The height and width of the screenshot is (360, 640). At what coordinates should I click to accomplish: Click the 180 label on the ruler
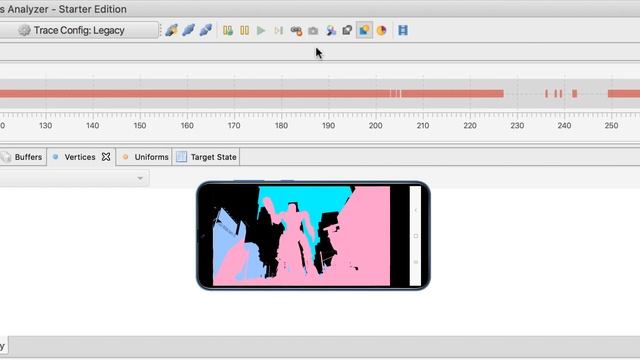(x=281, y=126)
